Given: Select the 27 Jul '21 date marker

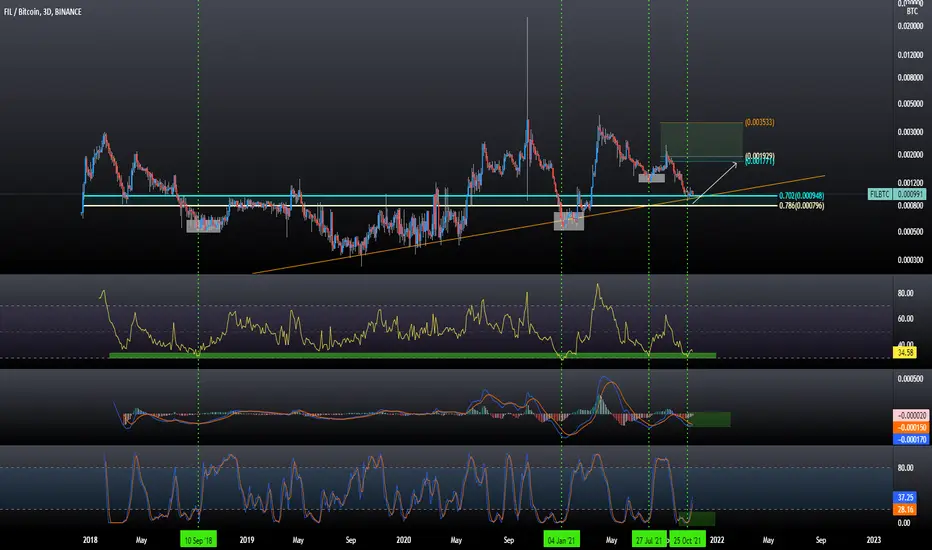Looking at the screenshot, I should (648, 540).
